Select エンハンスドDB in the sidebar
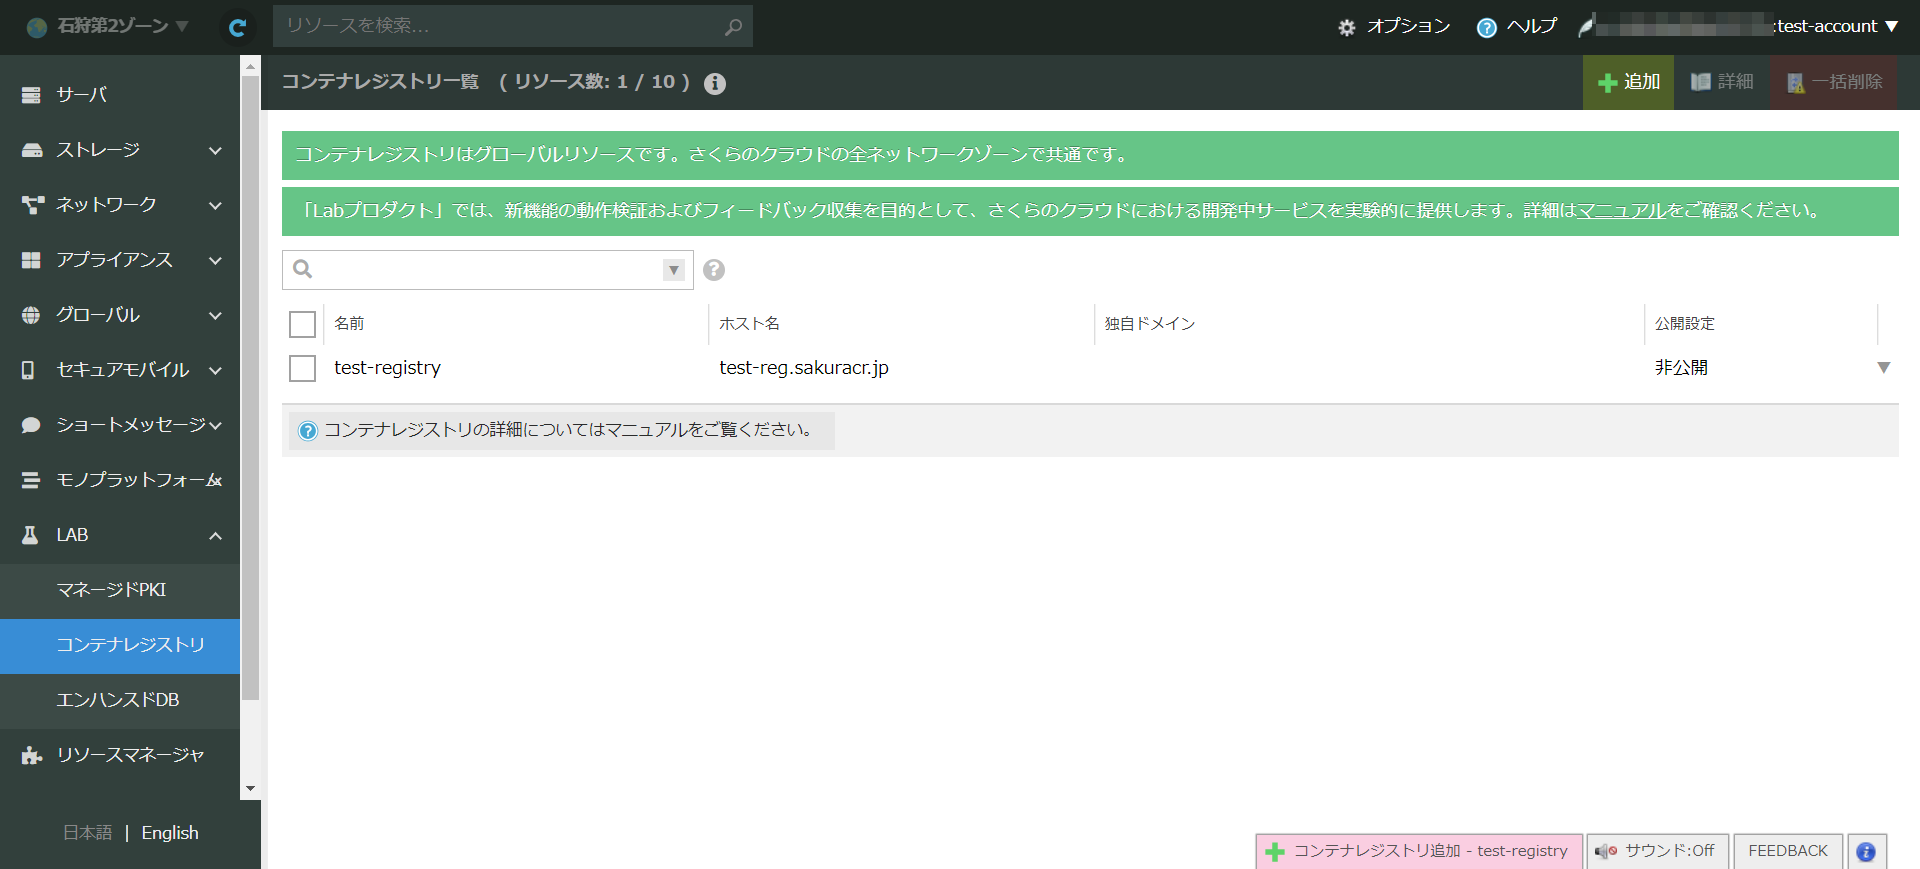 tap(118, 700)
